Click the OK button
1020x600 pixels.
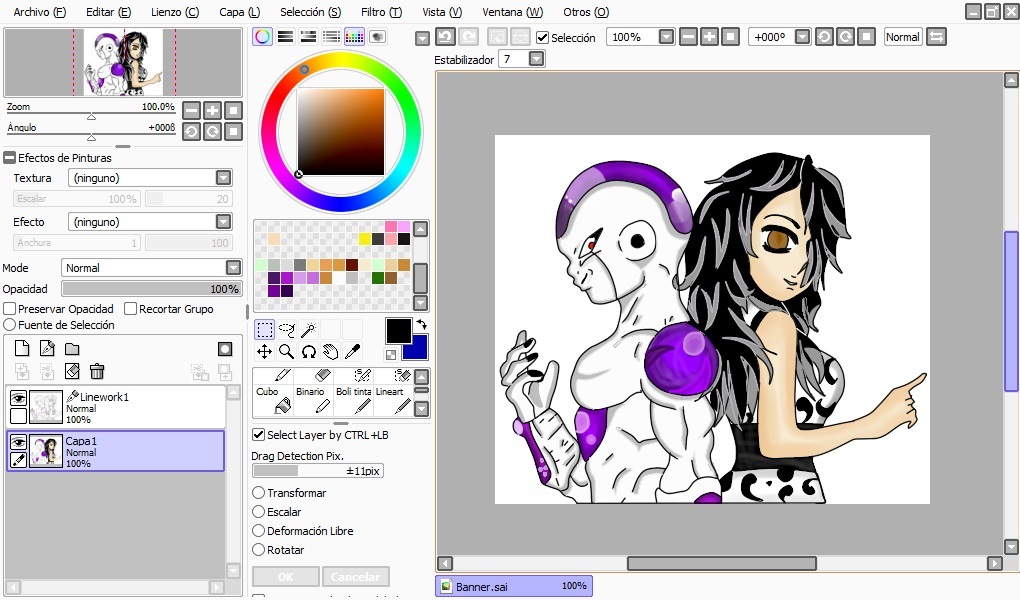point(286,577)
